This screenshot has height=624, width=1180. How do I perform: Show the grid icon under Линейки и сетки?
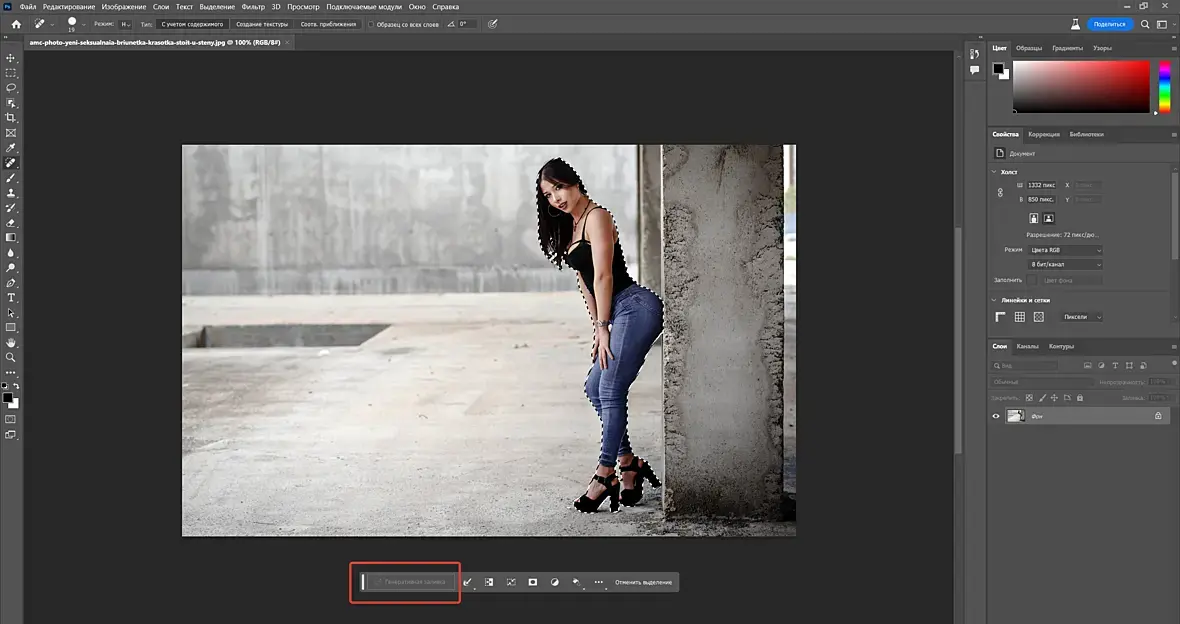click(1020, 317)
